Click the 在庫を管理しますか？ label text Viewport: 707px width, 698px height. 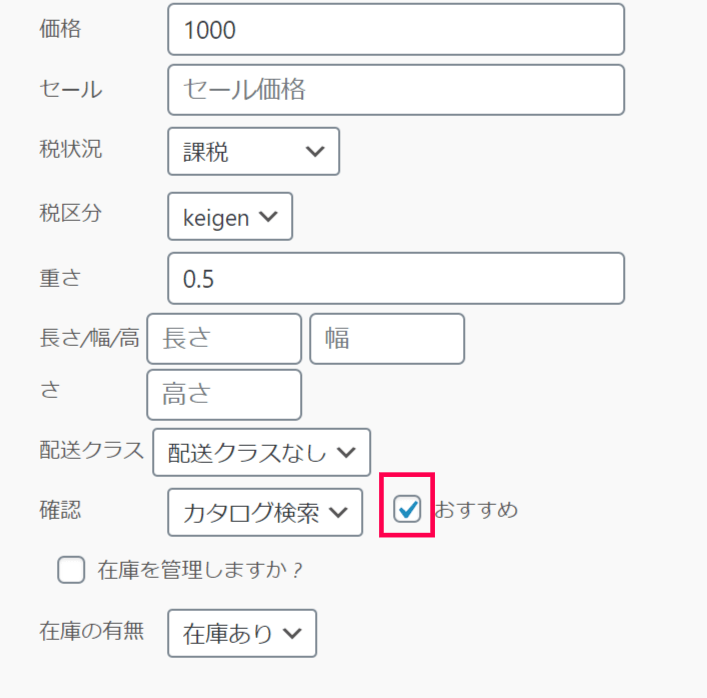[x=200, y=570]
